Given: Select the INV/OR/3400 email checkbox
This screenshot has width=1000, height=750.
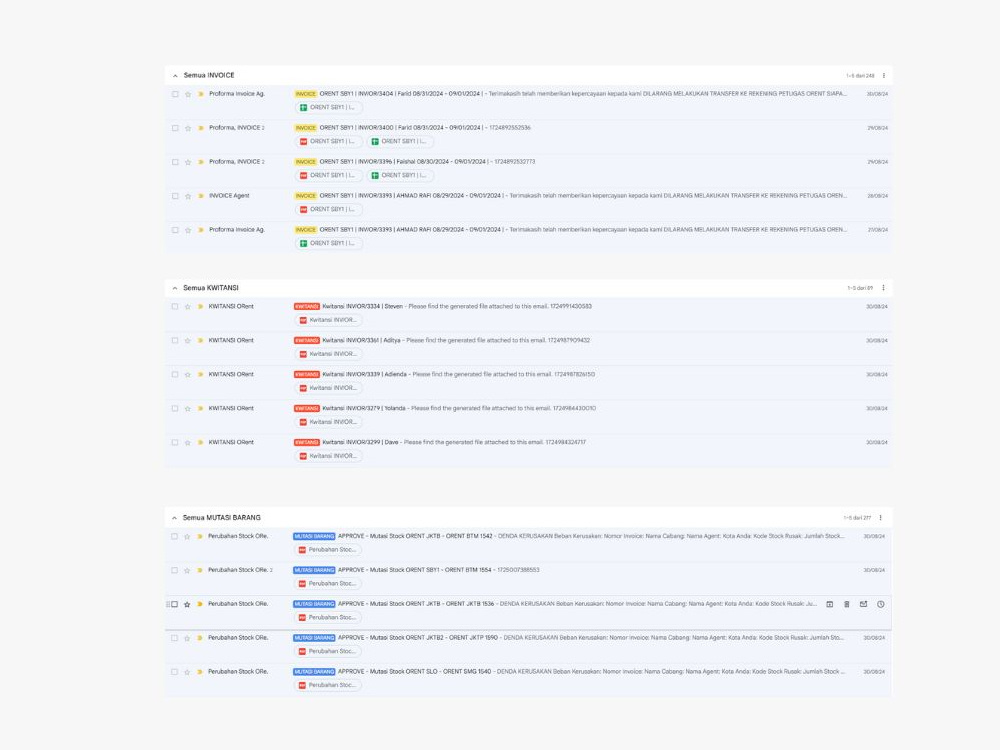Looking at the screenshot, I should pyautogui.click(x=175, y=128).
